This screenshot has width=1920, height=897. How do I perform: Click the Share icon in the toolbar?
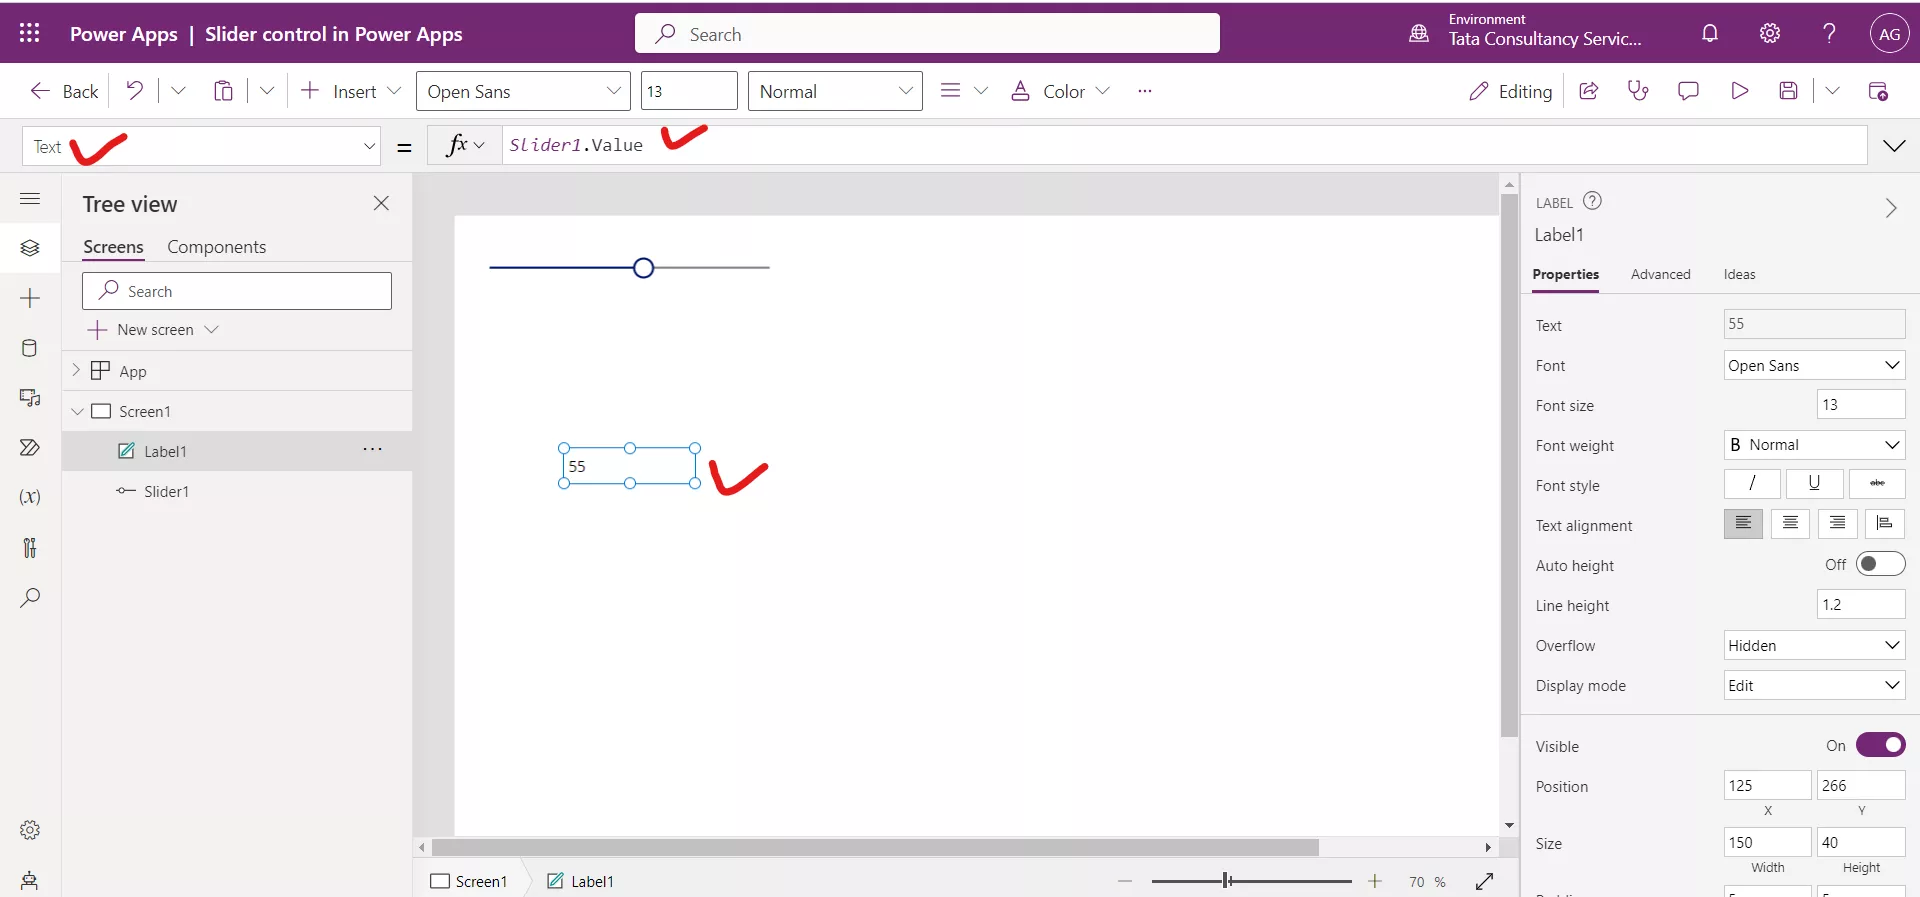pos(1588,91)
